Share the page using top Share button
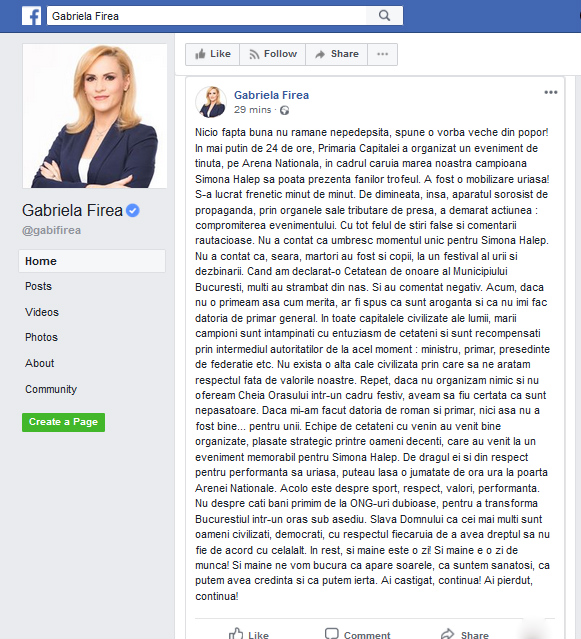581x639 pixels. pos(337,54)
